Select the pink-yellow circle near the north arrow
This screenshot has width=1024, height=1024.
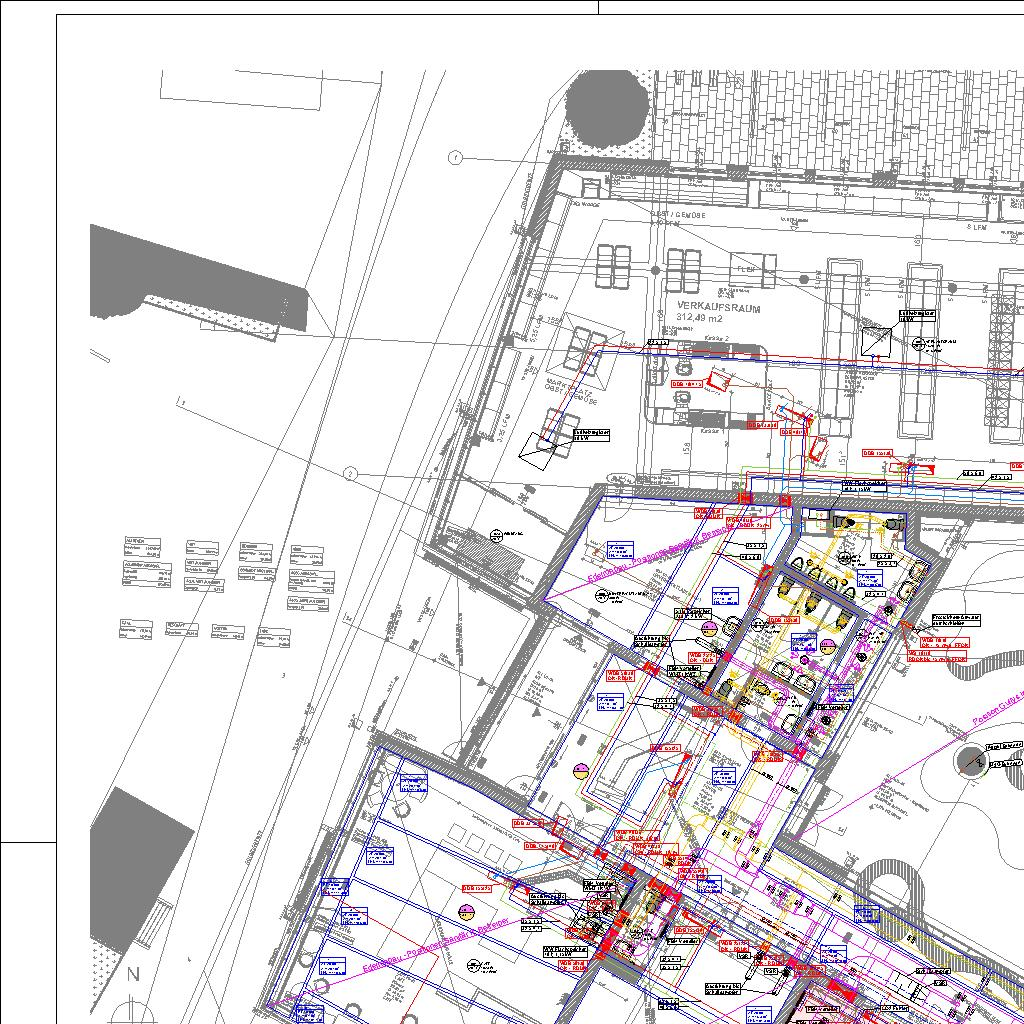466,911
